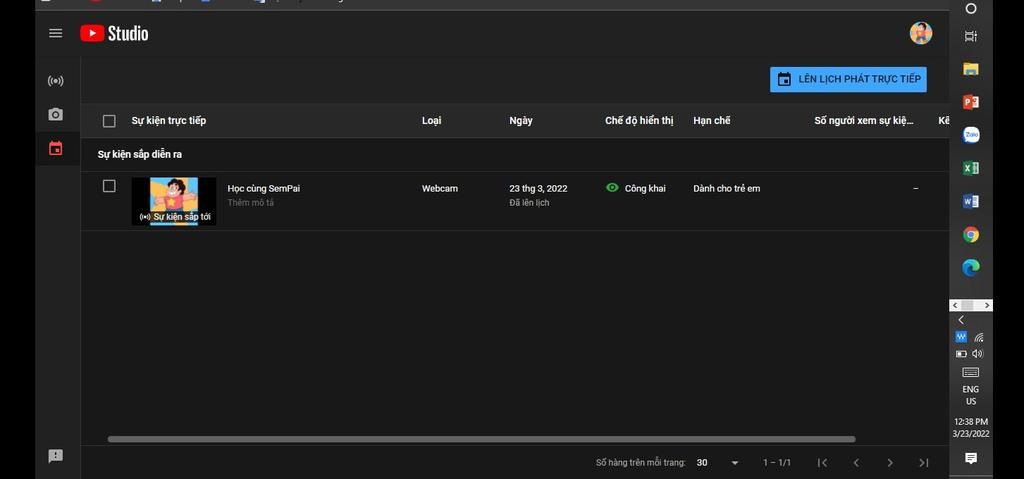
Task: Open the hamburger navigation menu
Action: point(56,33)
